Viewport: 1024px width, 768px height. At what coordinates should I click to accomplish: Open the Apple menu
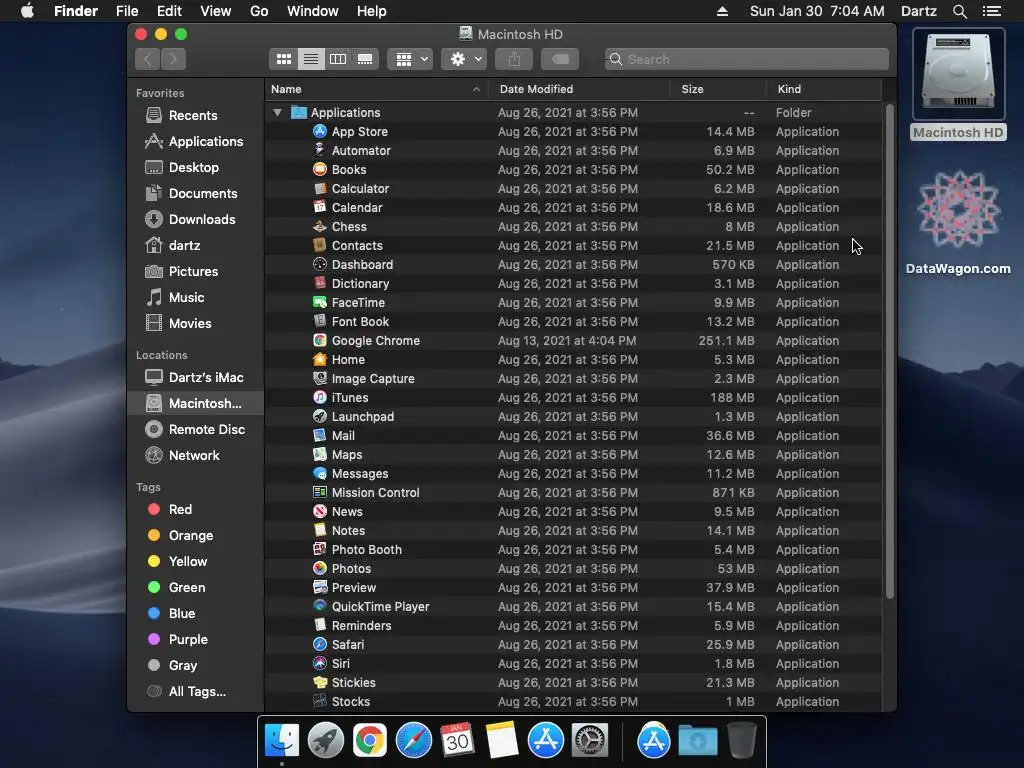pos(27,11)
